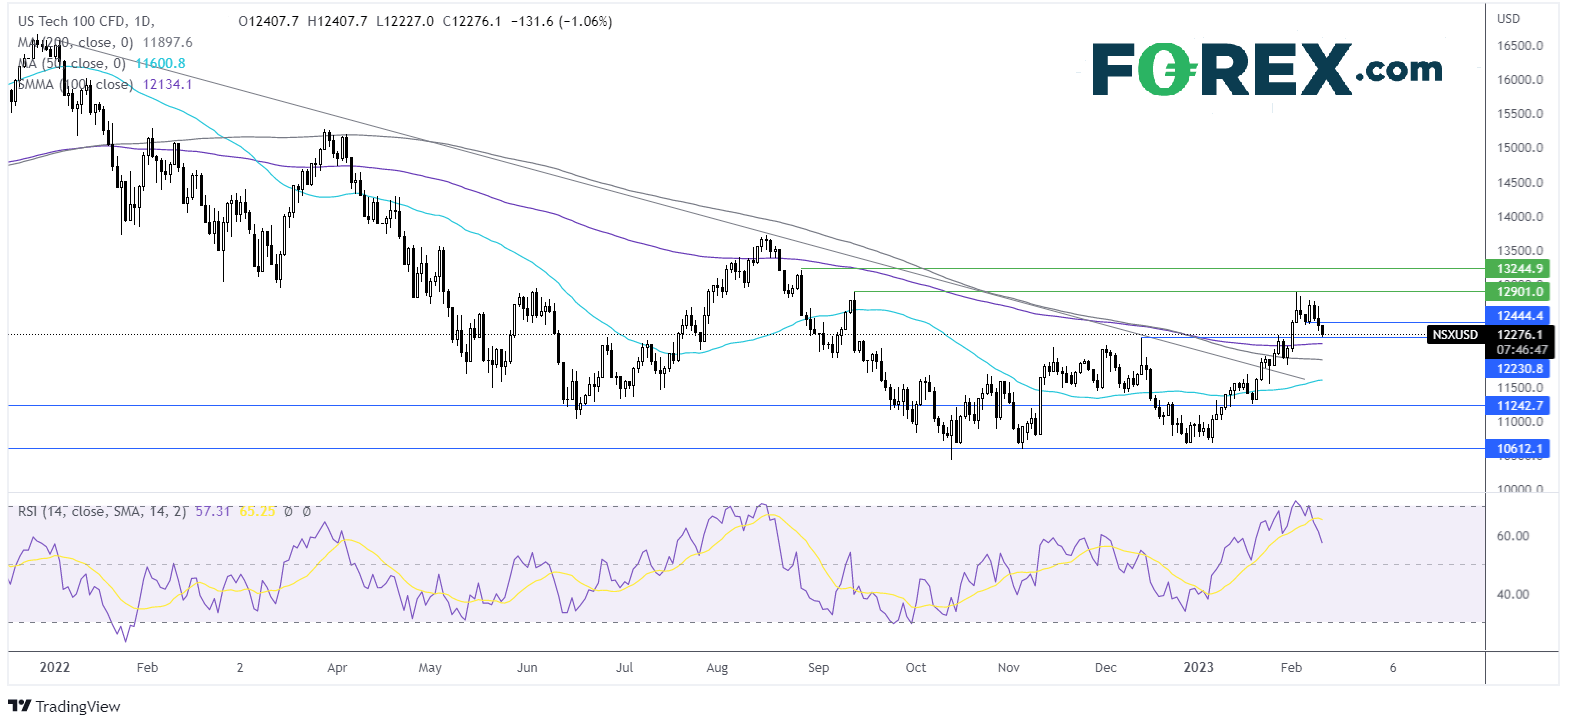Select the blue 12444.4 price label
Screen dimensions: 1571x725
click(x=1520, y=315)
